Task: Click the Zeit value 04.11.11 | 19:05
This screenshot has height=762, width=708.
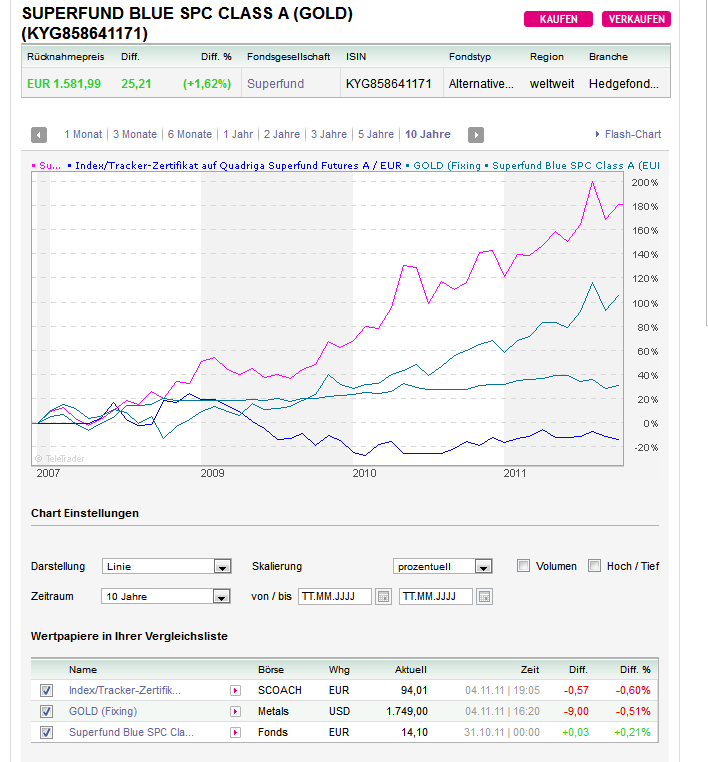Action: pyautogui.click(x=502, y=690)
